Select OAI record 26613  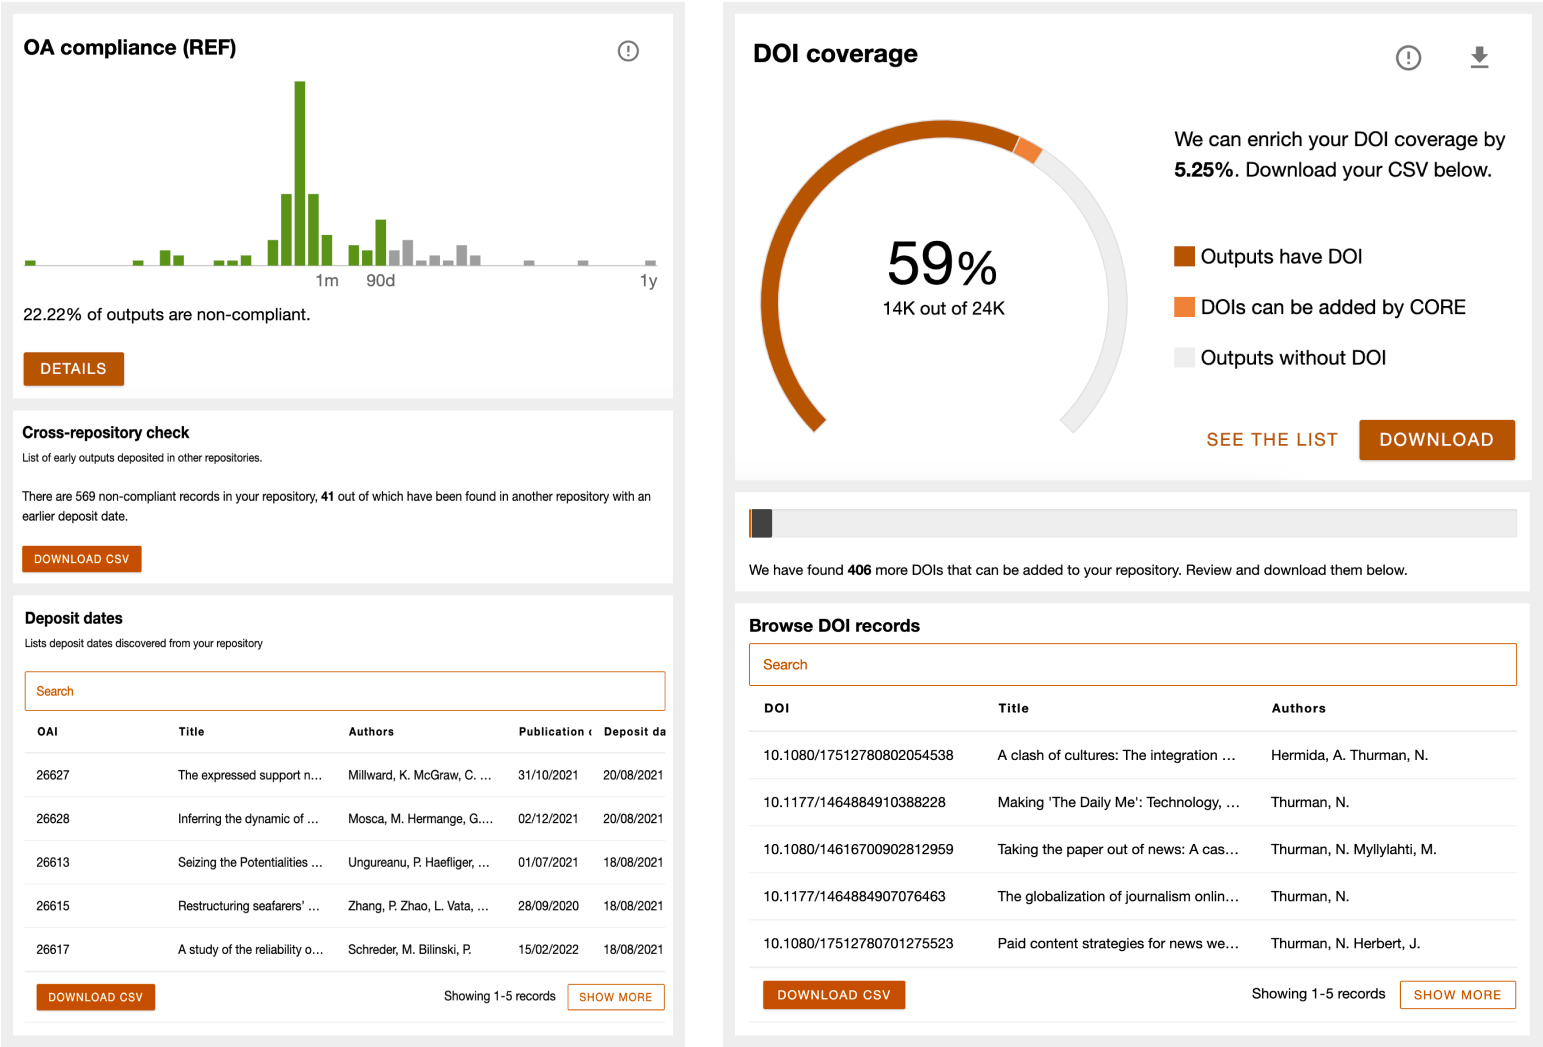53,862
